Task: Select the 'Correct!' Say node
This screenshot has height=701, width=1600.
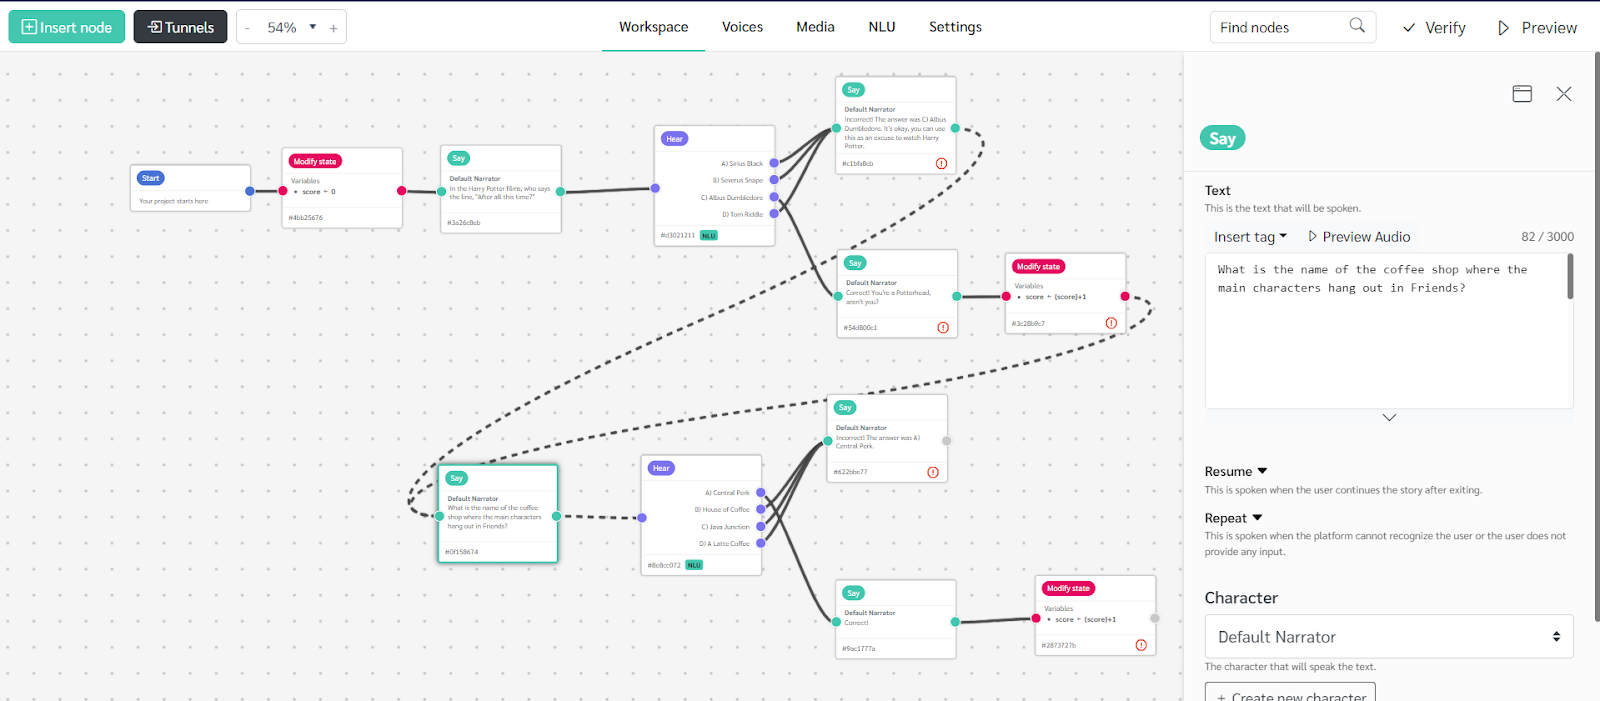Action: pyautogui.click(x=896, y=619)
